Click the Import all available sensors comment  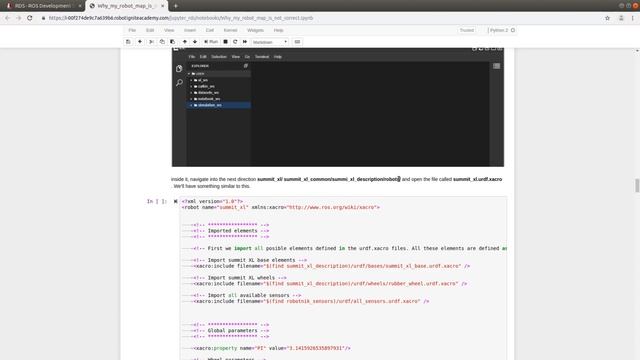pyautogui.click(x=247, y=295)
